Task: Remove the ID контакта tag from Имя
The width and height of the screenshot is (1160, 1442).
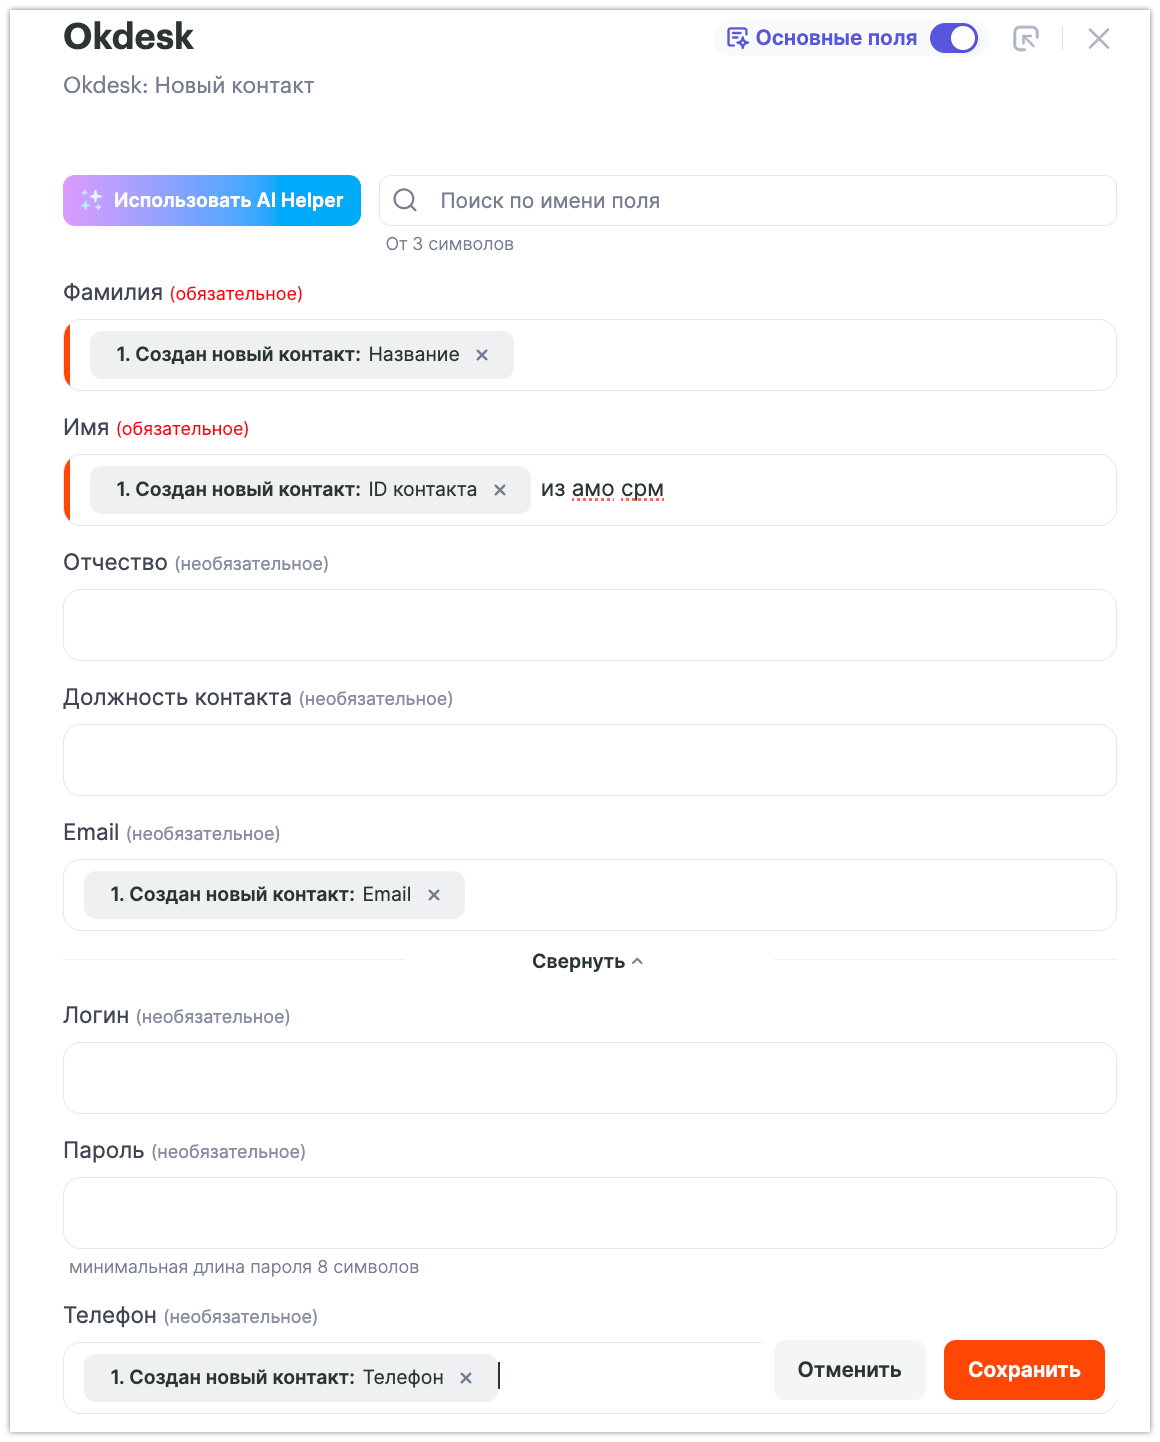Action: point(500,490)
